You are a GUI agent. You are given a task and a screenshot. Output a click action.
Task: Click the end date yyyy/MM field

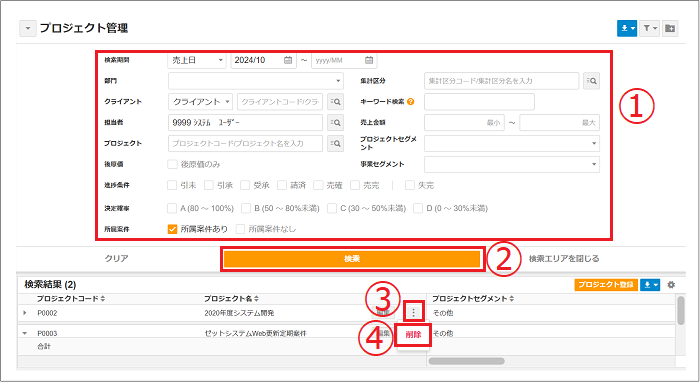click(x=344, y=60)
